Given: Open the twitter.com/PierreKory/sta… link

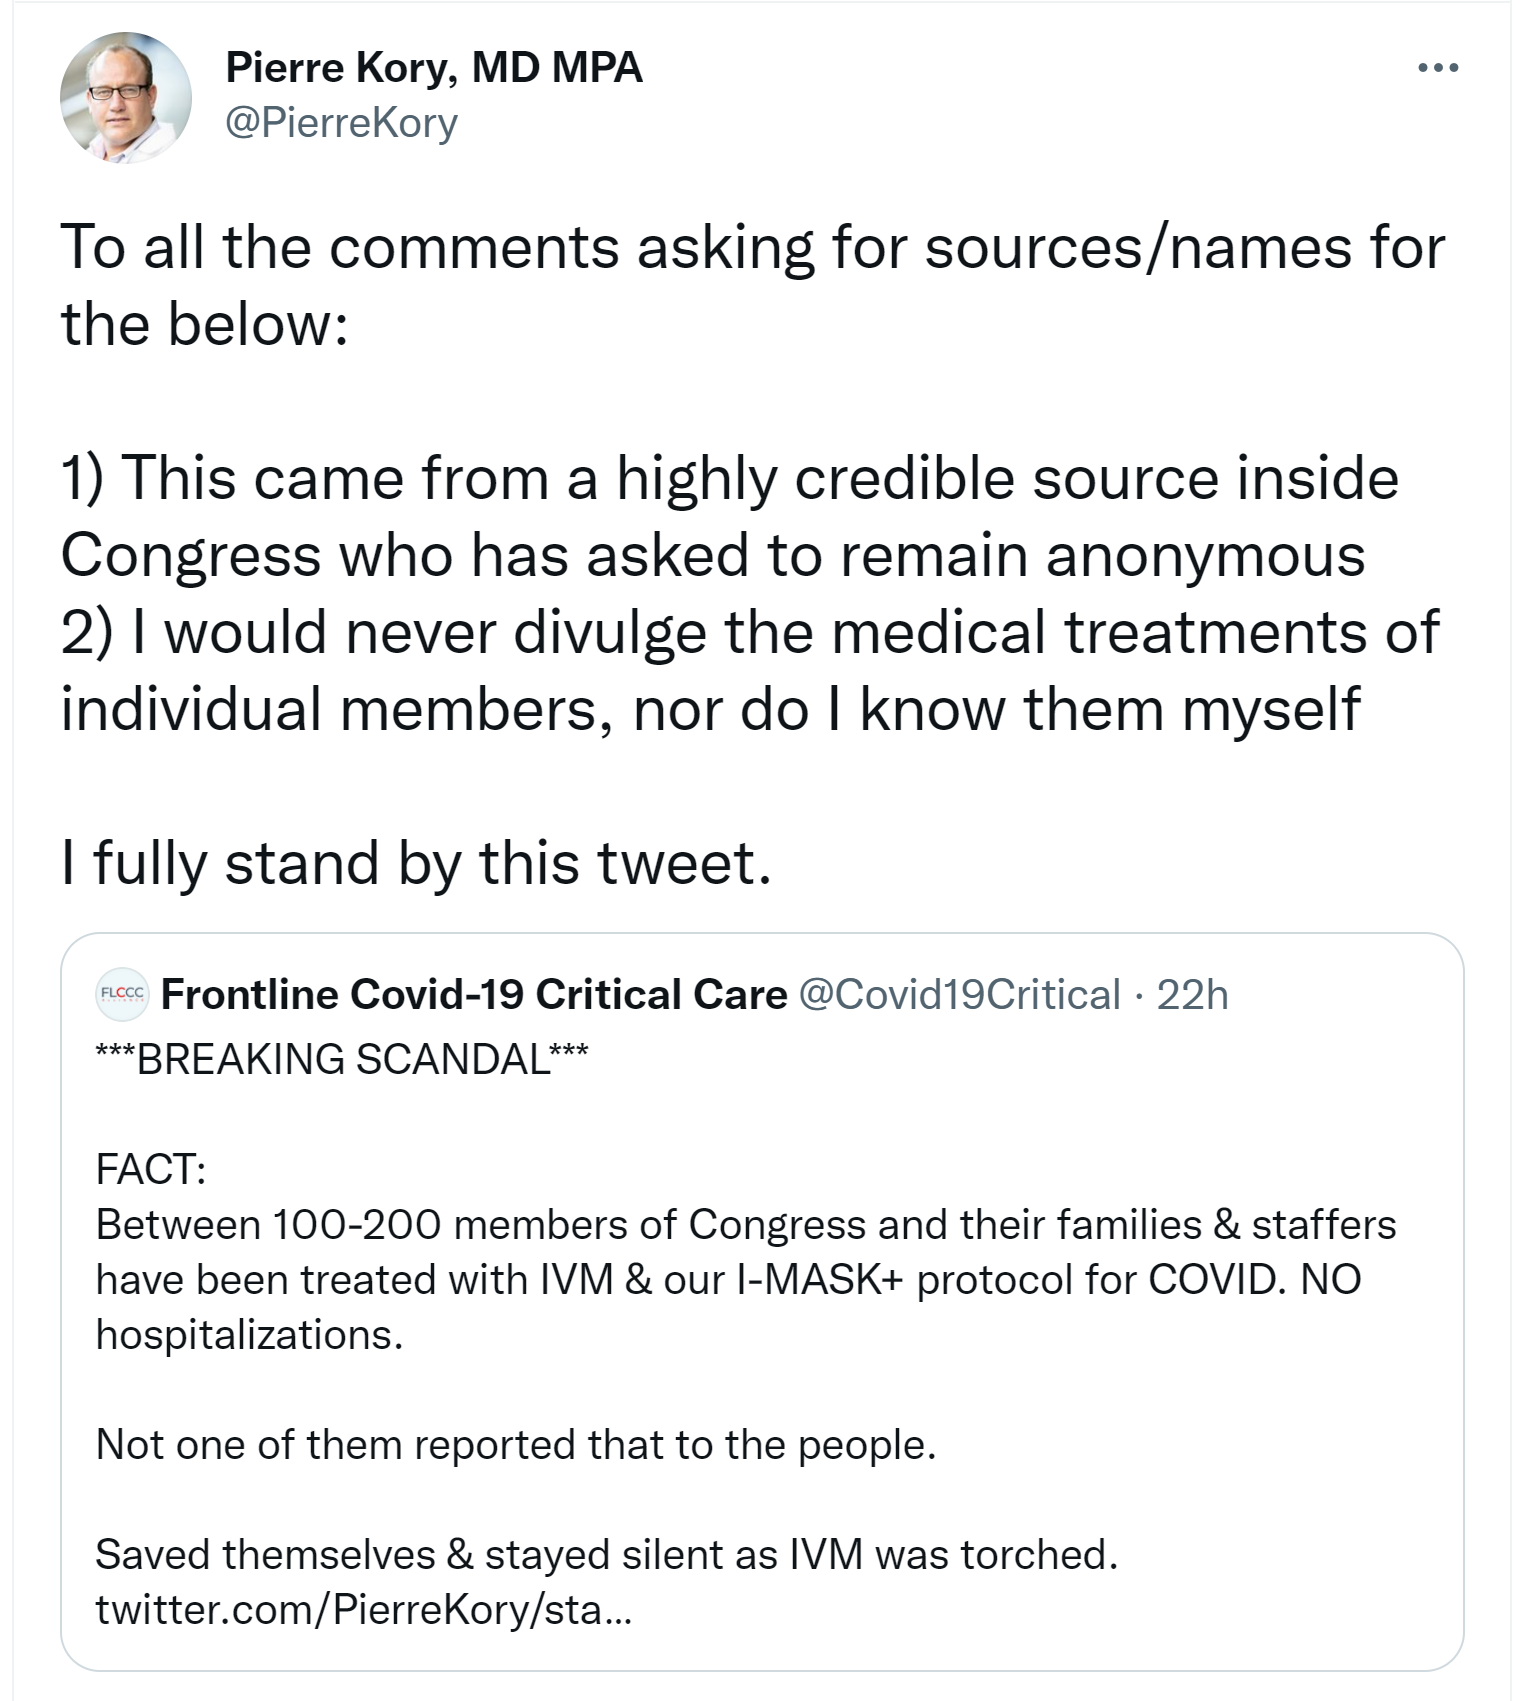Looking at the screenshot, I should tap(363, 1609).
